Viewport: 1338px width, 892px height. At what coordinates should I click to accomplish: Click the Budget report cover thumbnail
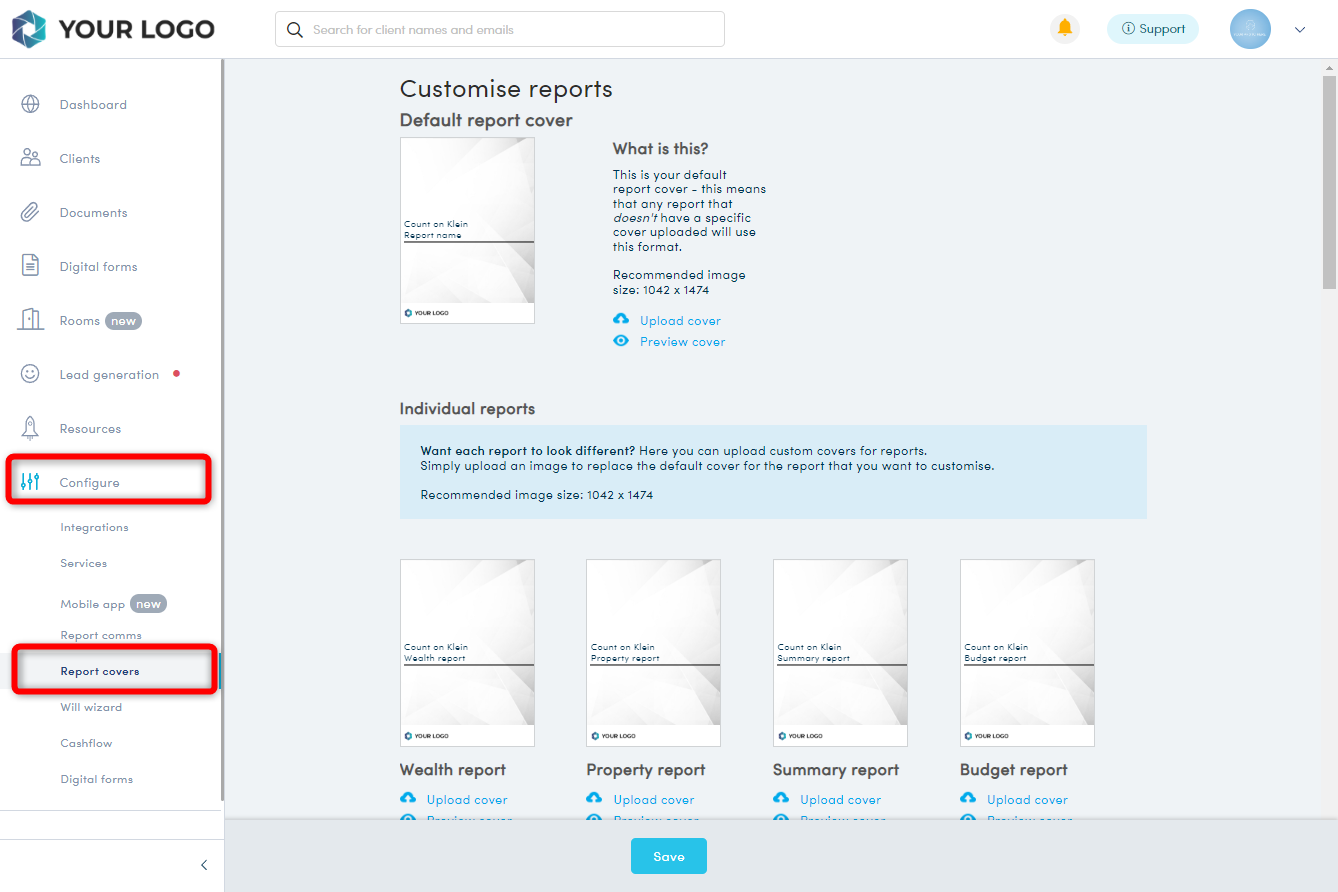coord(1027,653)
